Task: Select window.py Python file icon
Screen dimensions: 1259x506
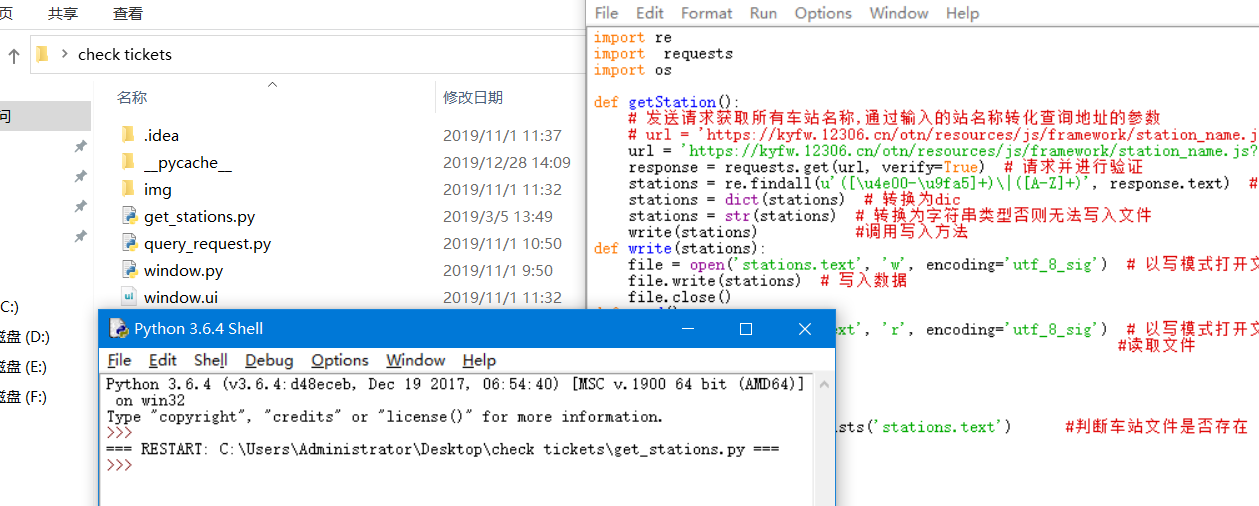Action: (128, 270)
